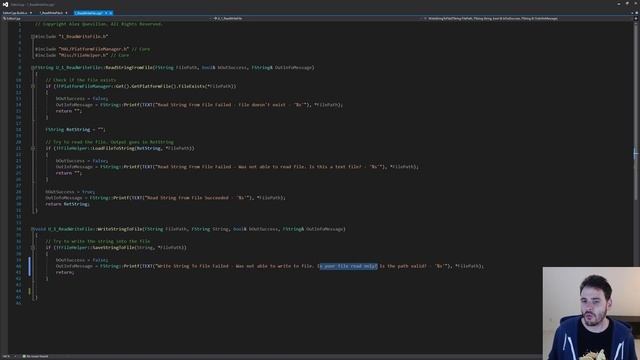Click the No issues found status
The image size is (640, 360).
(x=36, y=356)
